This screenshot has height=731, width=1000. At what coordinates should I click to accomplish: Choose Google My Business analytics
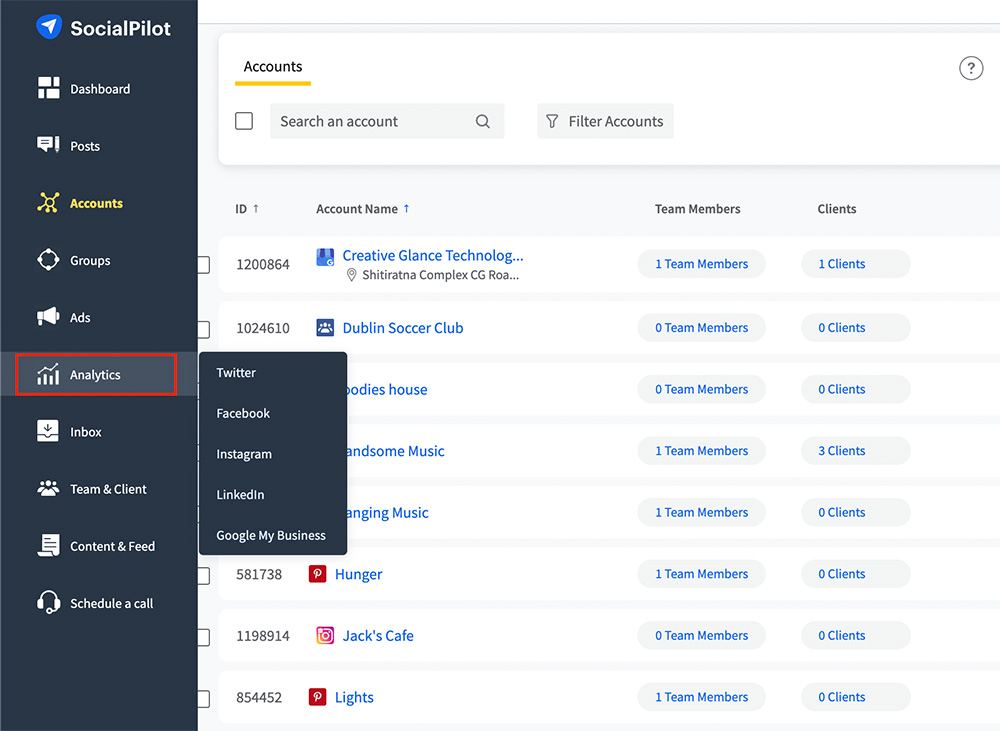[x=271, y=535]
